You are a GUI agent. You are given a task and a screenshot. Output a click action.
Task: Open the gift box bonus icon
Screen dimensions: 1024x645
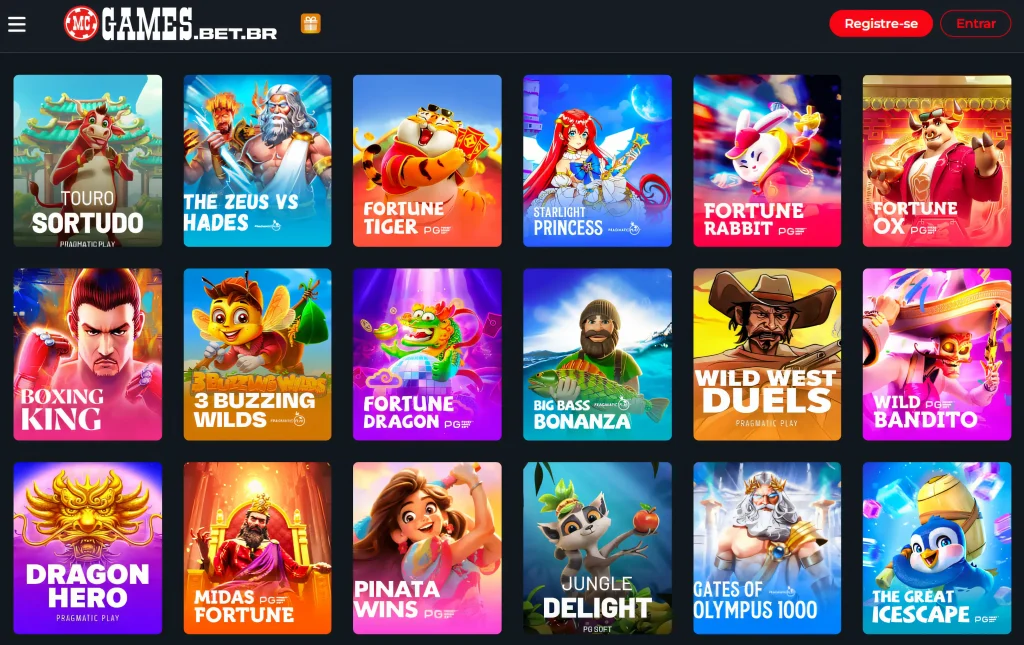pos(311,24)
